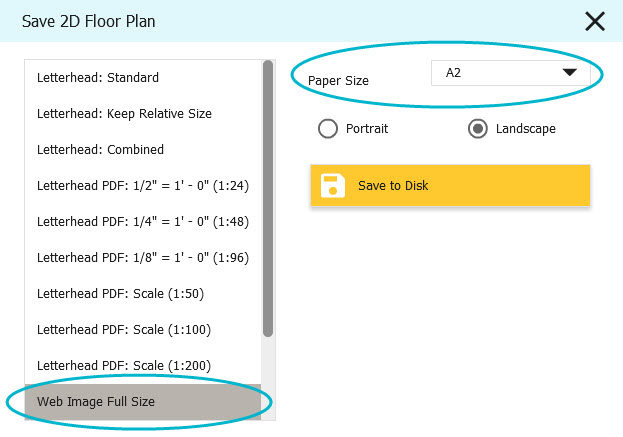Select Web Image Full Size option
The height and width of the screenshot is (437, 623).
pos(143,402)
